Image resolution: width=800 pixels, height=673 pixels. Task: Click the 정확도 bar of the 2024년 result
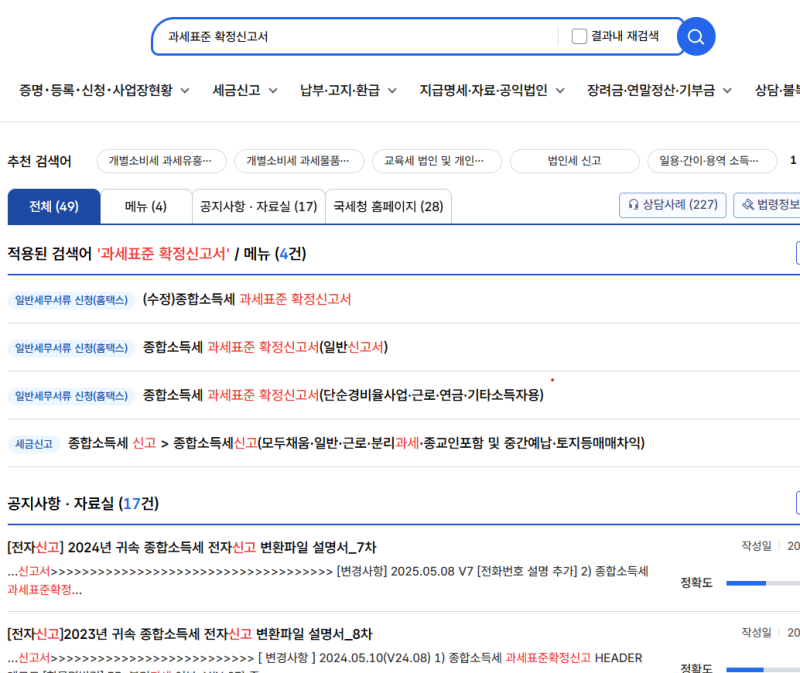point(763,583)
